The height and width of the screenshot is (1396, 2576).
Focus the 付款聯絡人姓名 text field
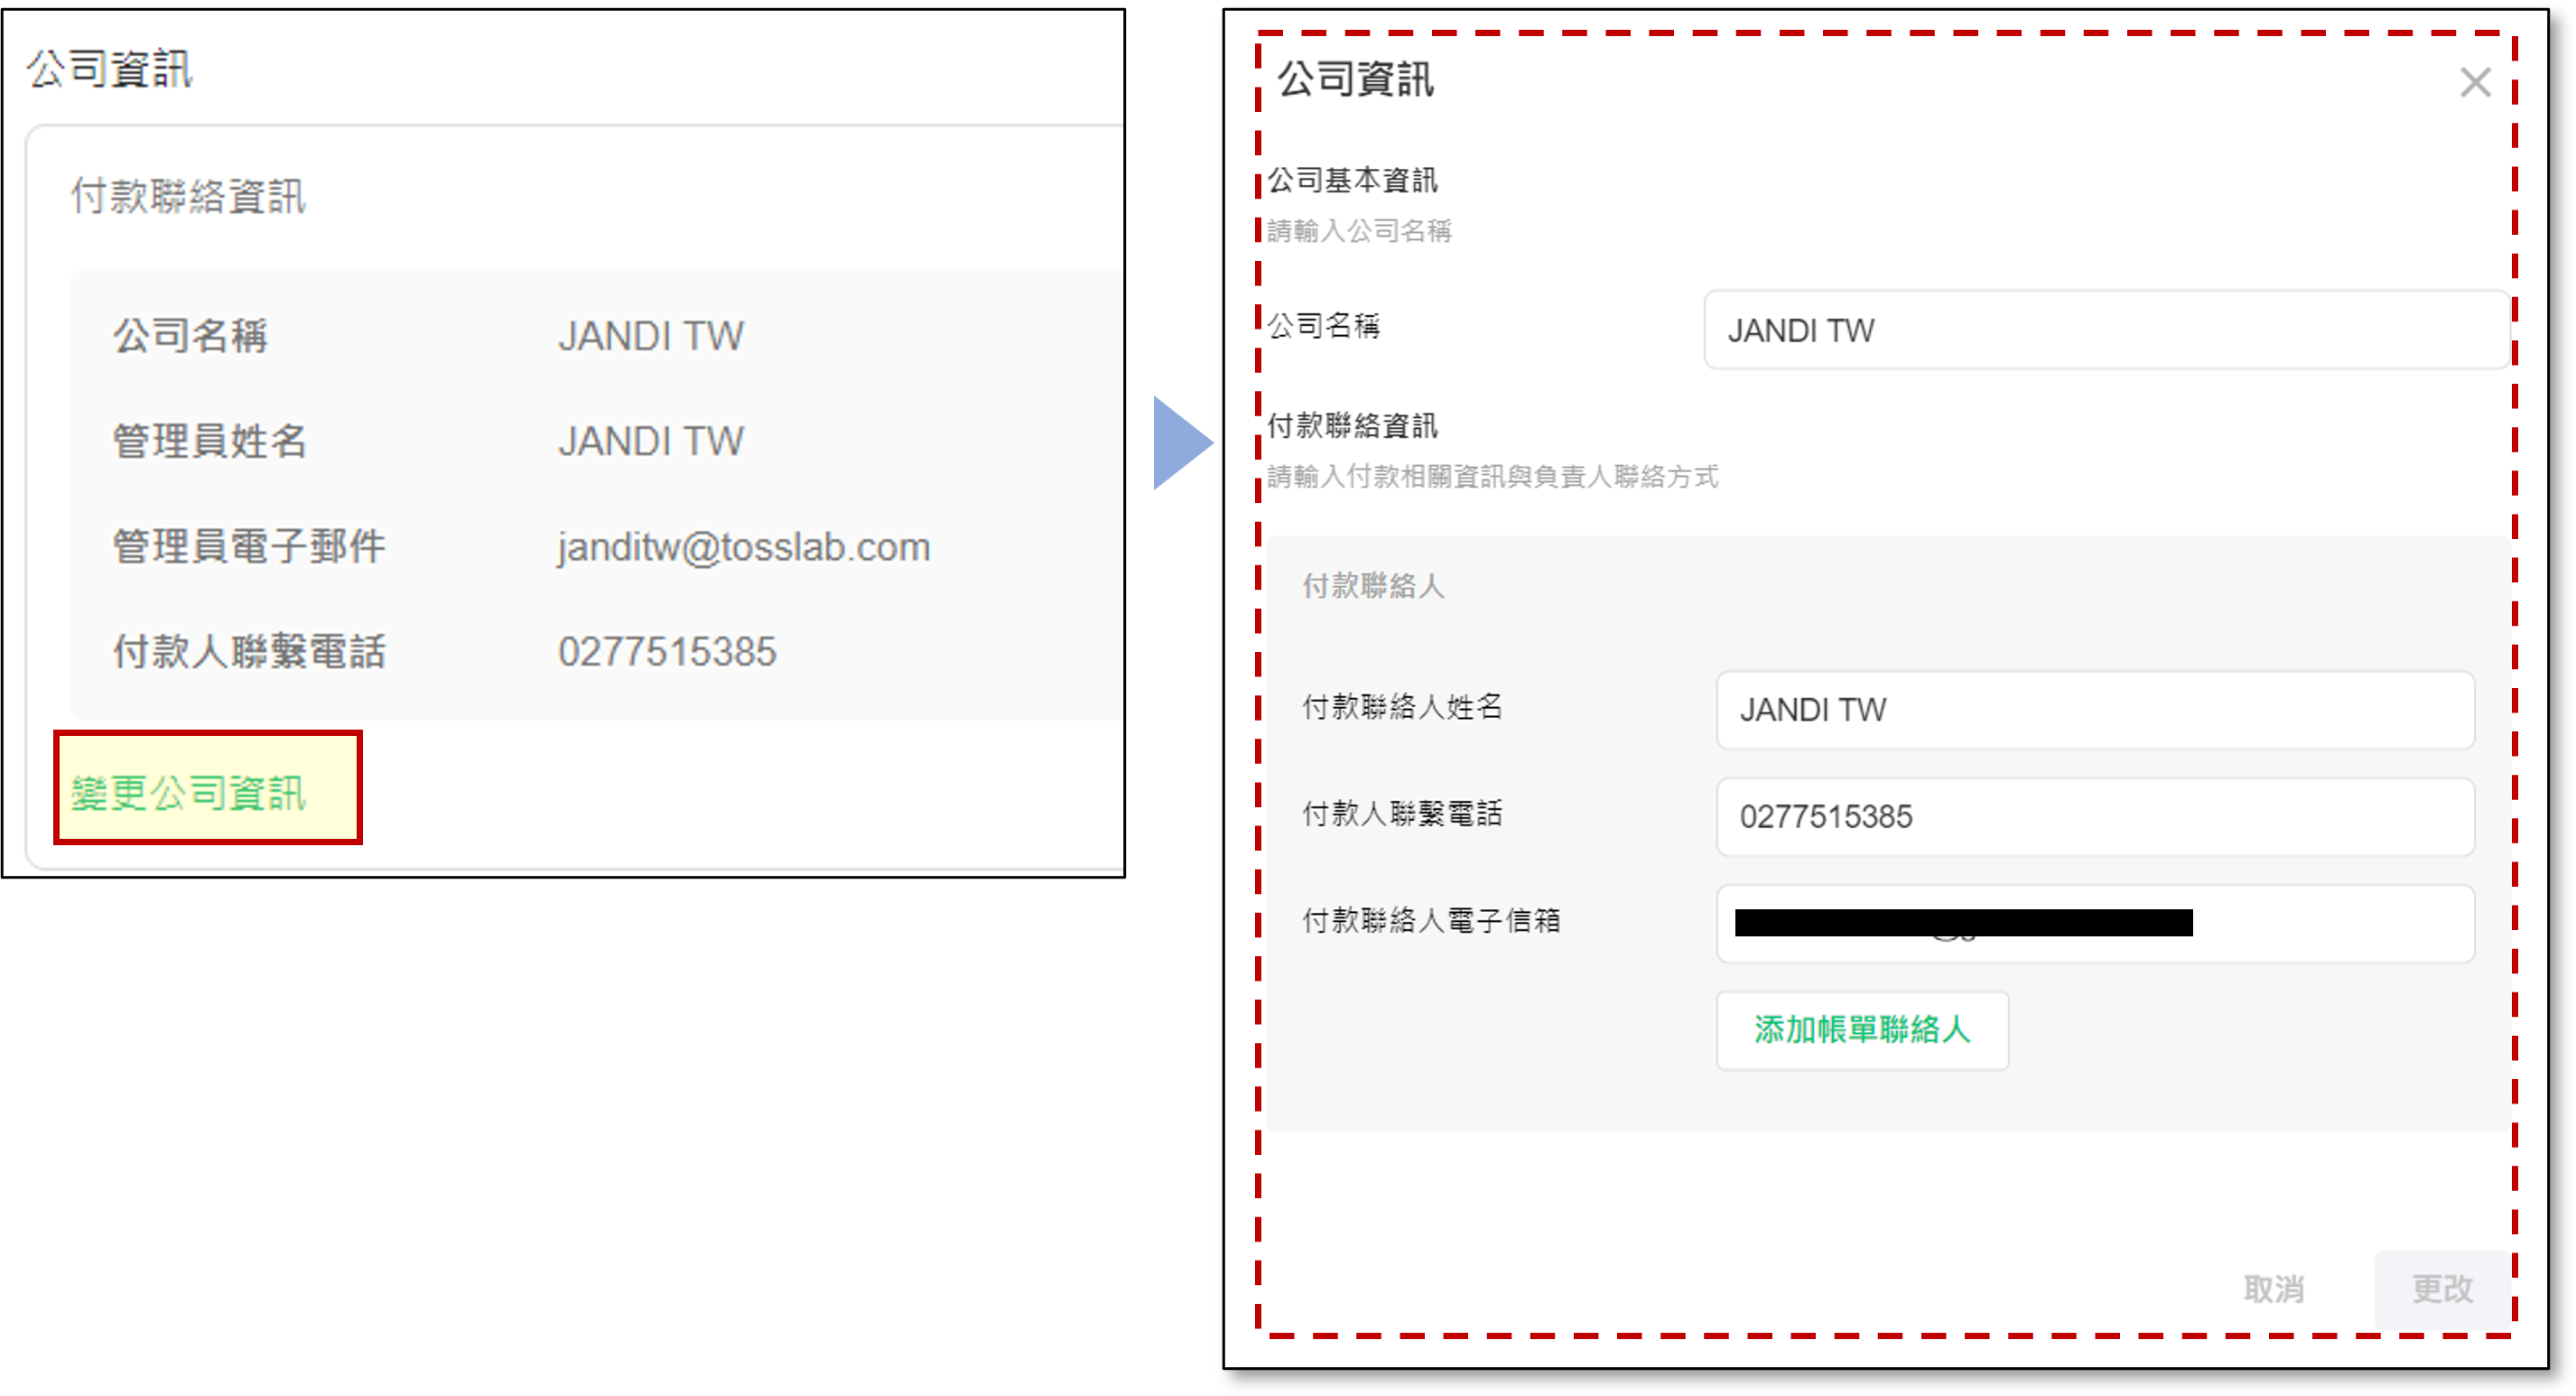pyautogui.click(x=2095, y=710)
